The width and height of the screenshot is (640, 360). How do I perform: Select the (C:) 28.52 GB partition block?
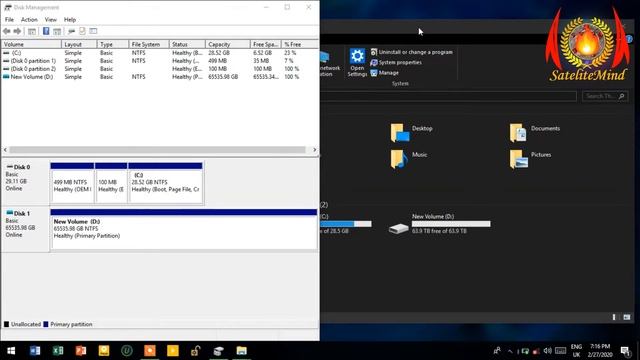point(165,182)
